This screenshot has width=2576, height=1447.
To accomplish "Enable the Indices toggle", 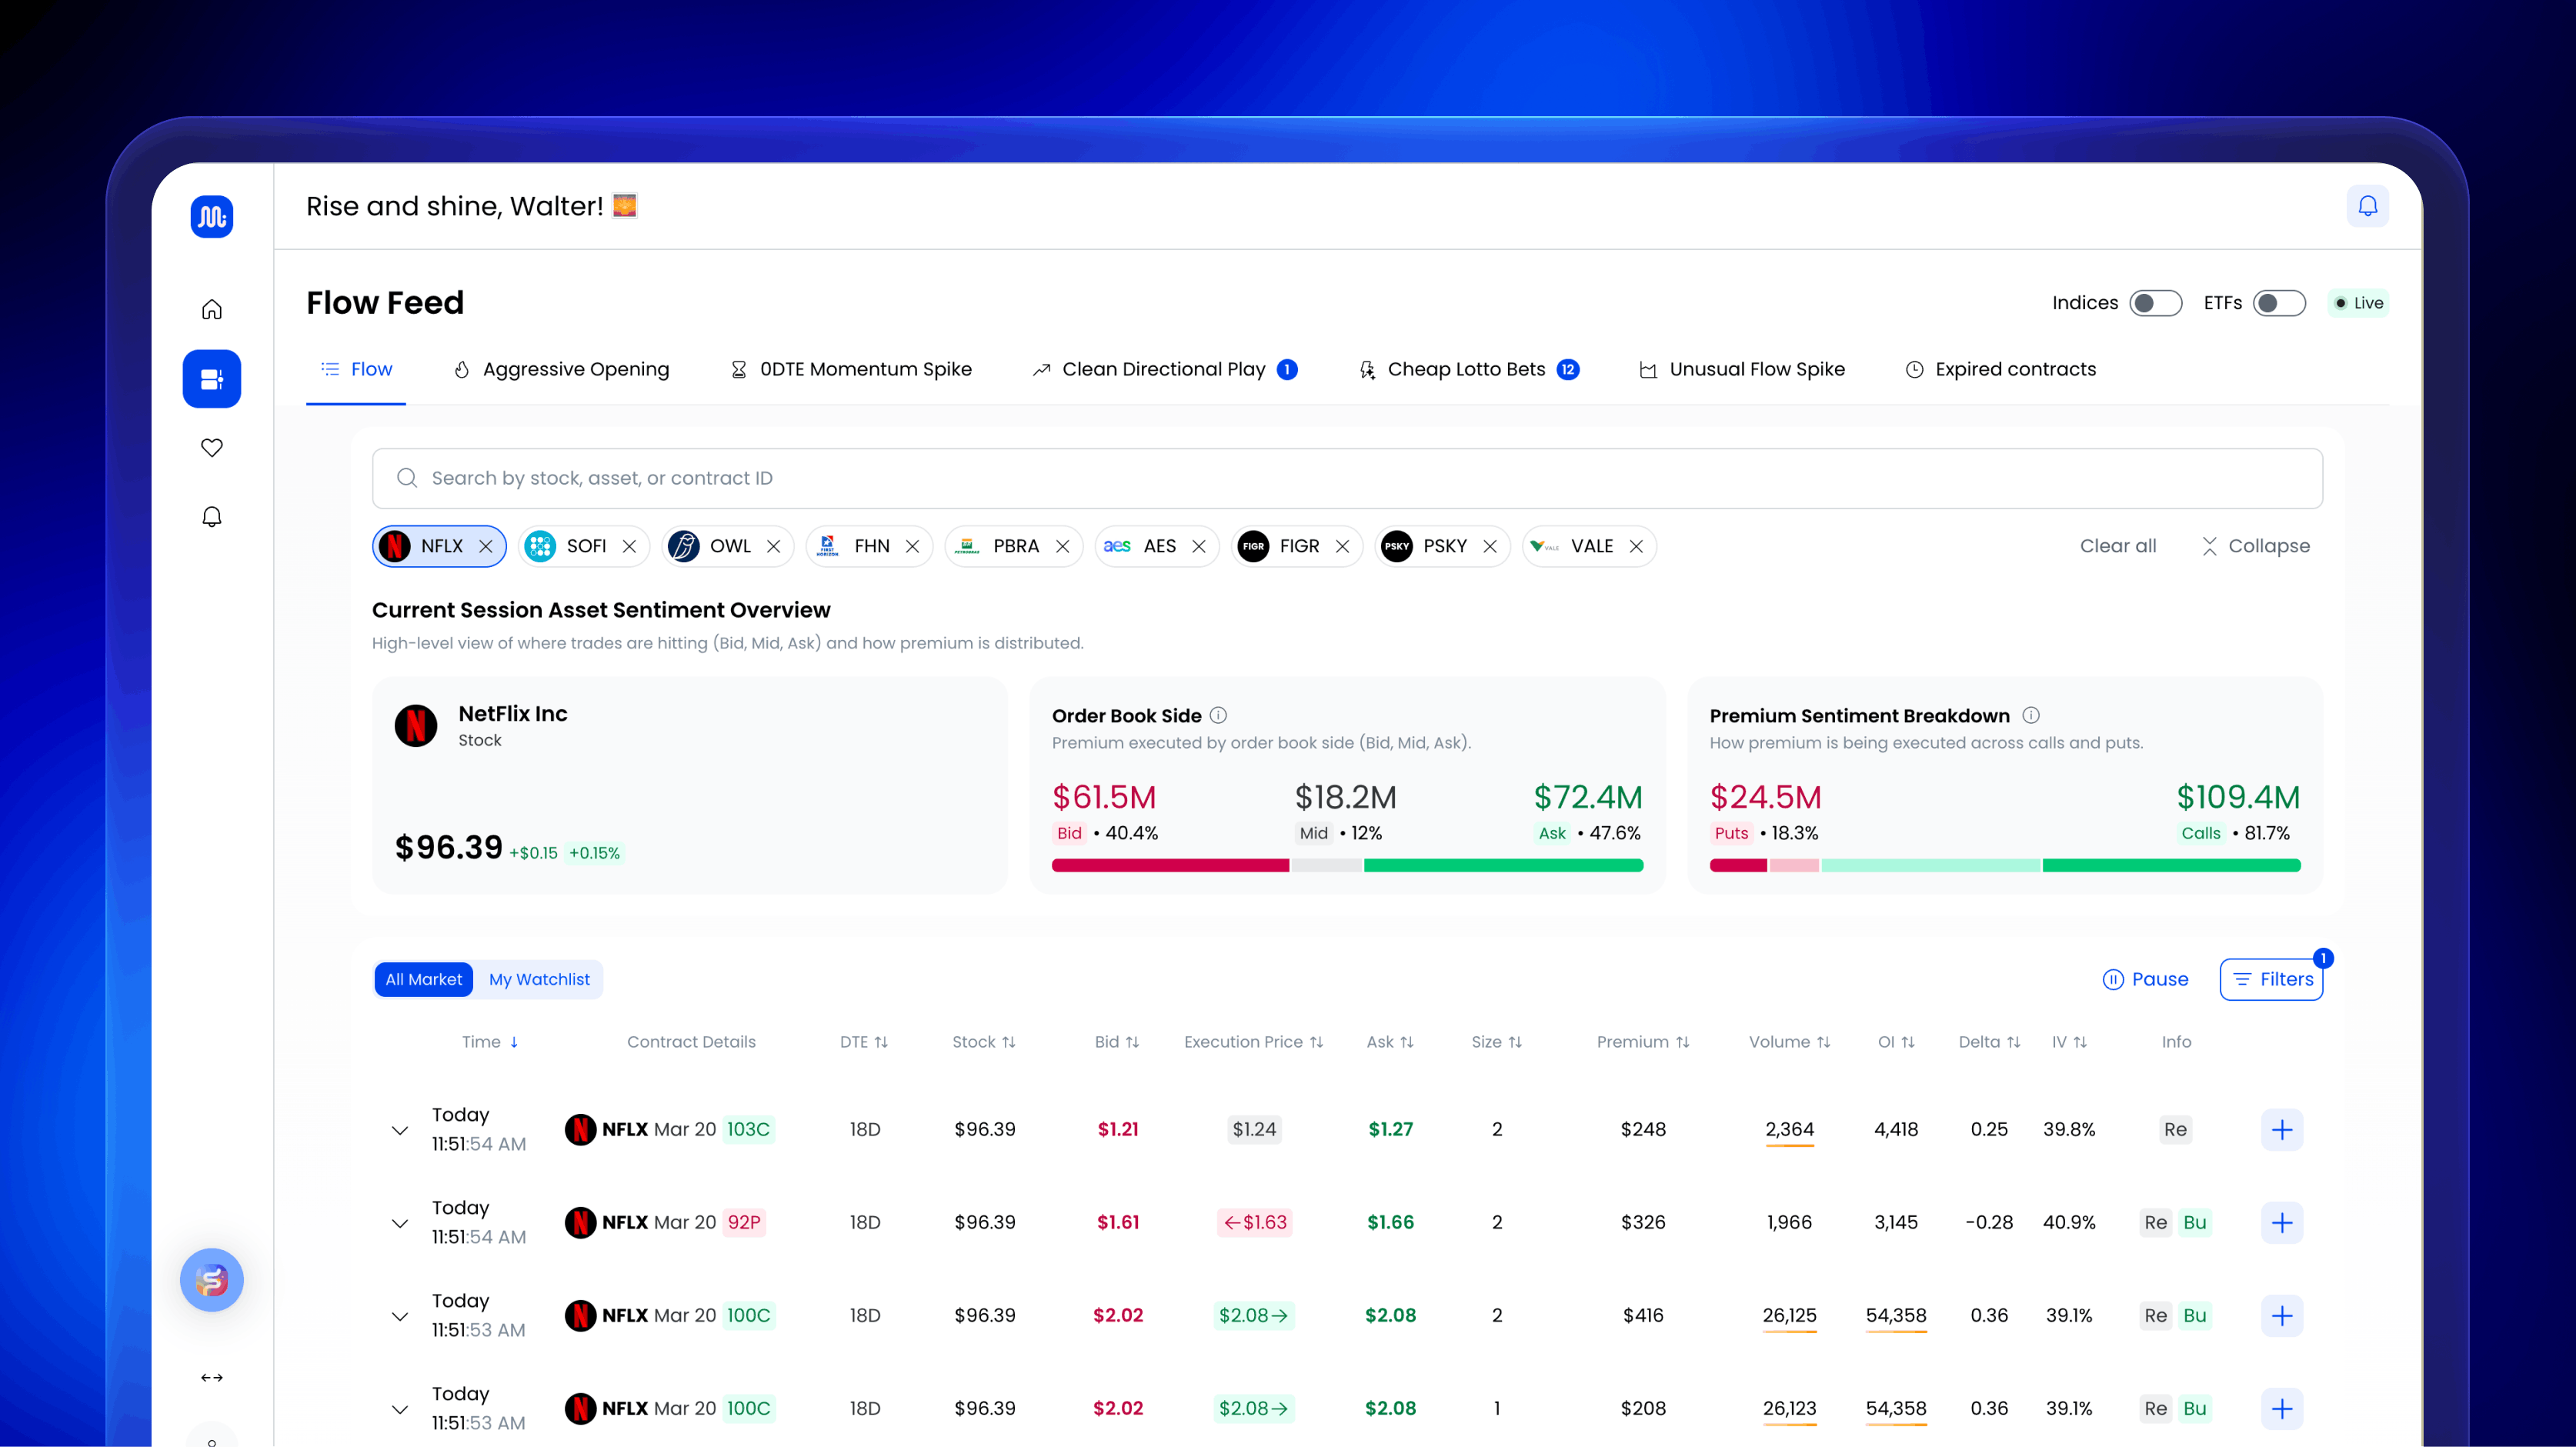I will (2156, 303).
